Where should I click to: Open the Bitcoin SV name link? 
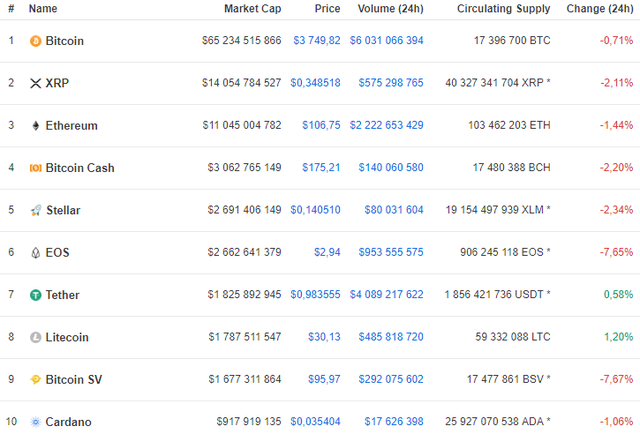click(74, 380)
